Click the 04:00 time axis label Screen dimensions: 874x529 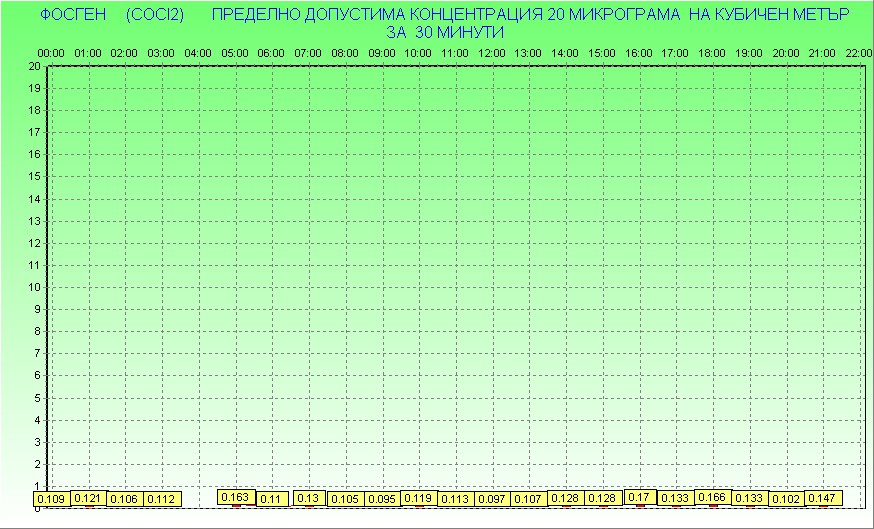tap(198, 52)
